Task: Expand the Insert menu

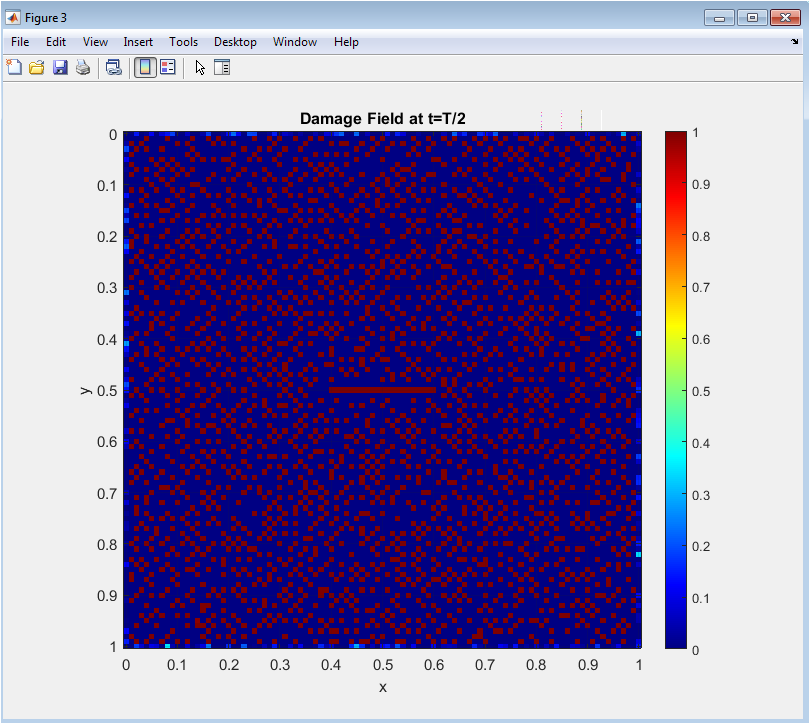Action: tap(138, 42)
